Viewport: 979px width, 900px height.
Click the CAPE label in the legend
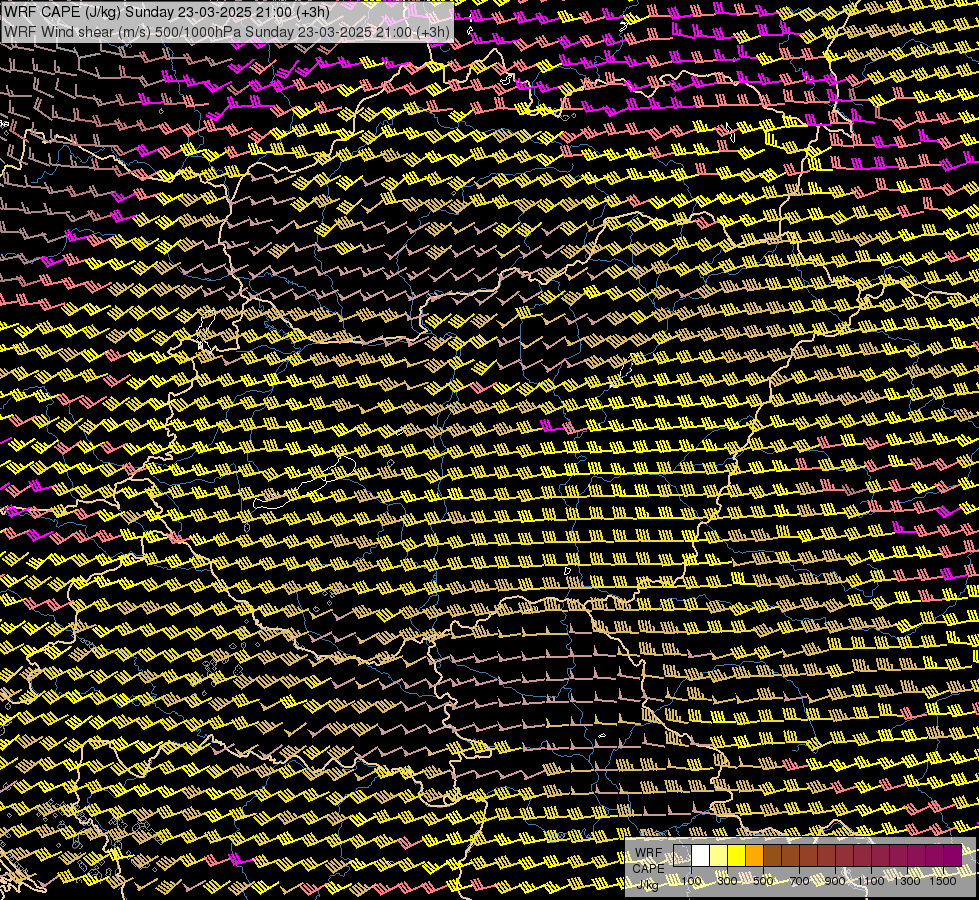[649, 868]
